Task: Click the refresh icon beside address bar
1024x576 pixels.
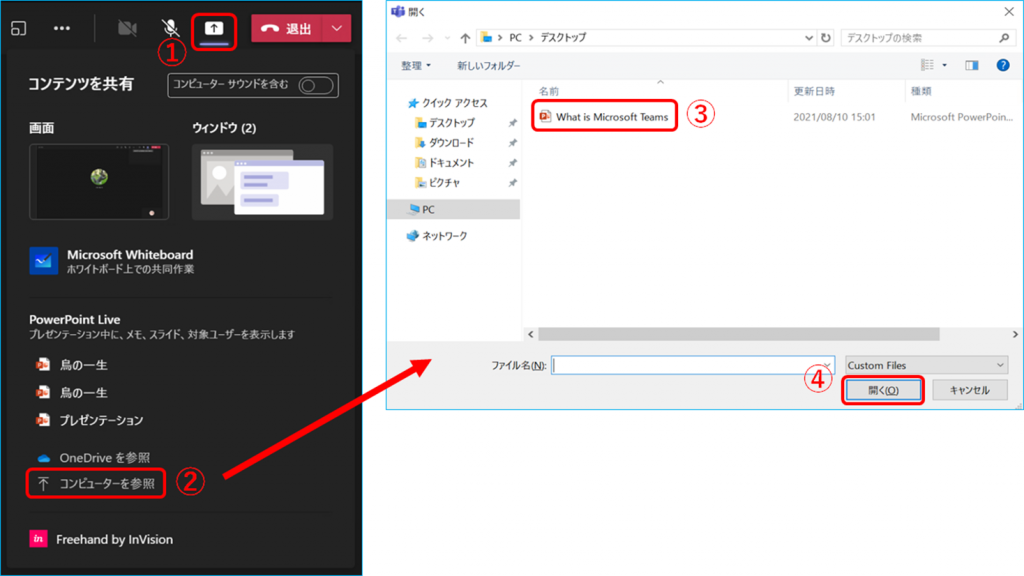Action: [826, 38]
